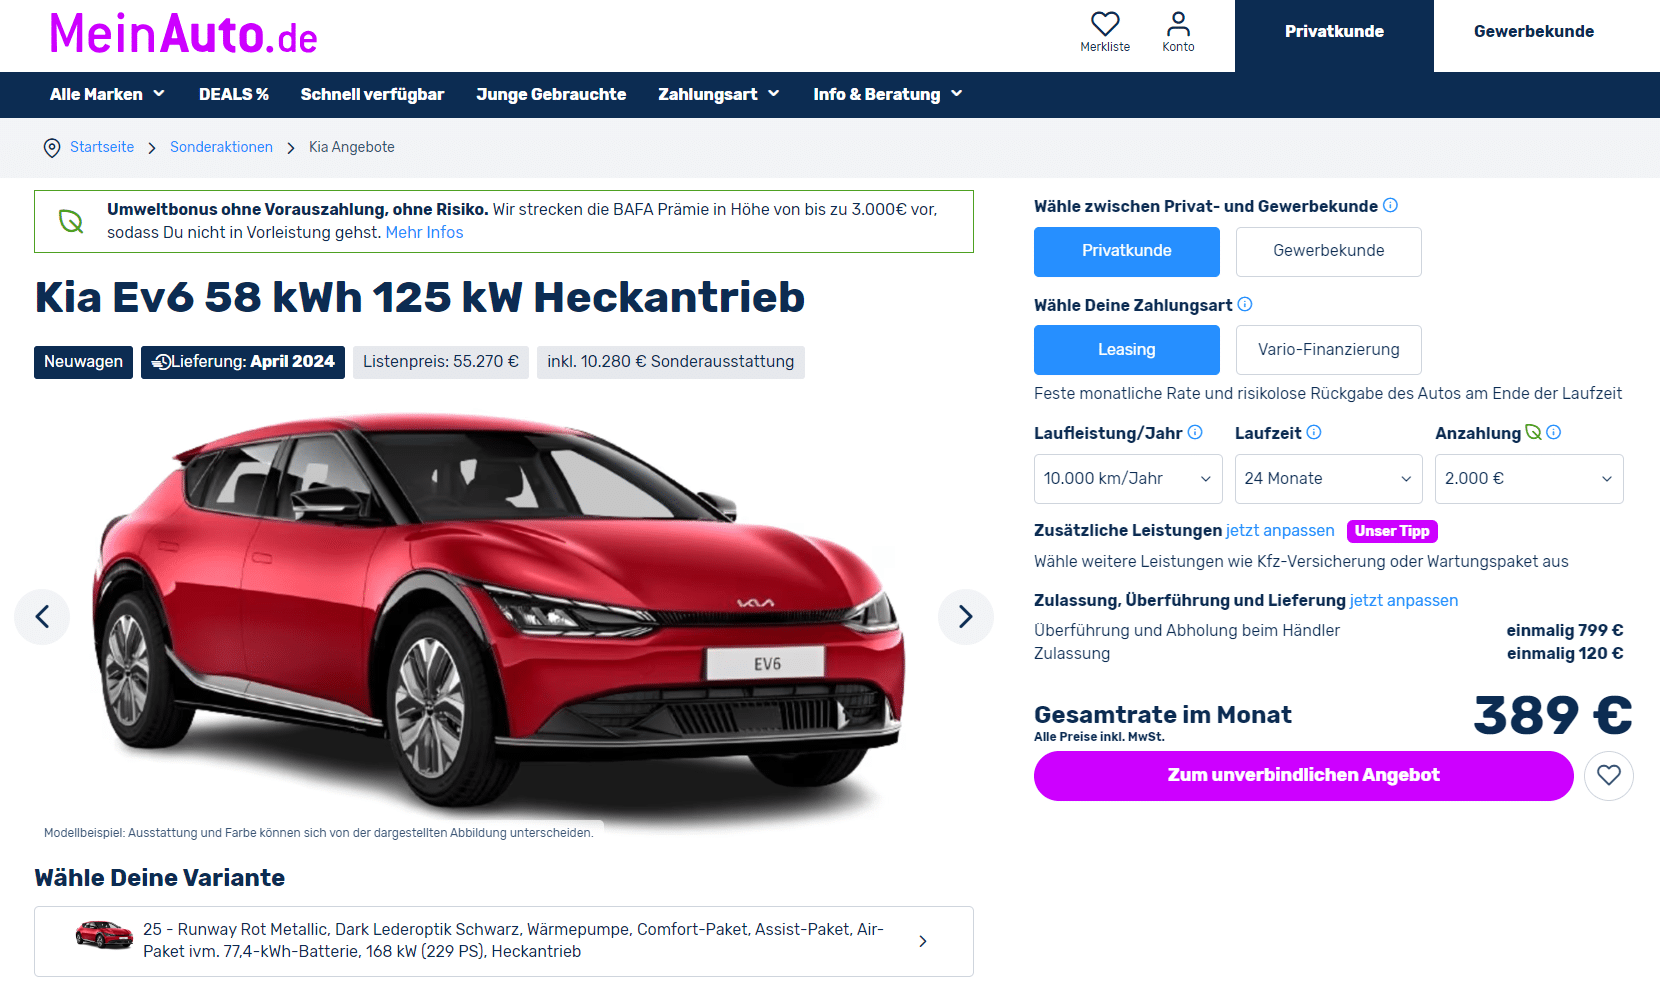Image resolution: width=1660 pixels, height=990 pixels.
Task: Click the Unser Tipp badge
Action: point(1392,531)
